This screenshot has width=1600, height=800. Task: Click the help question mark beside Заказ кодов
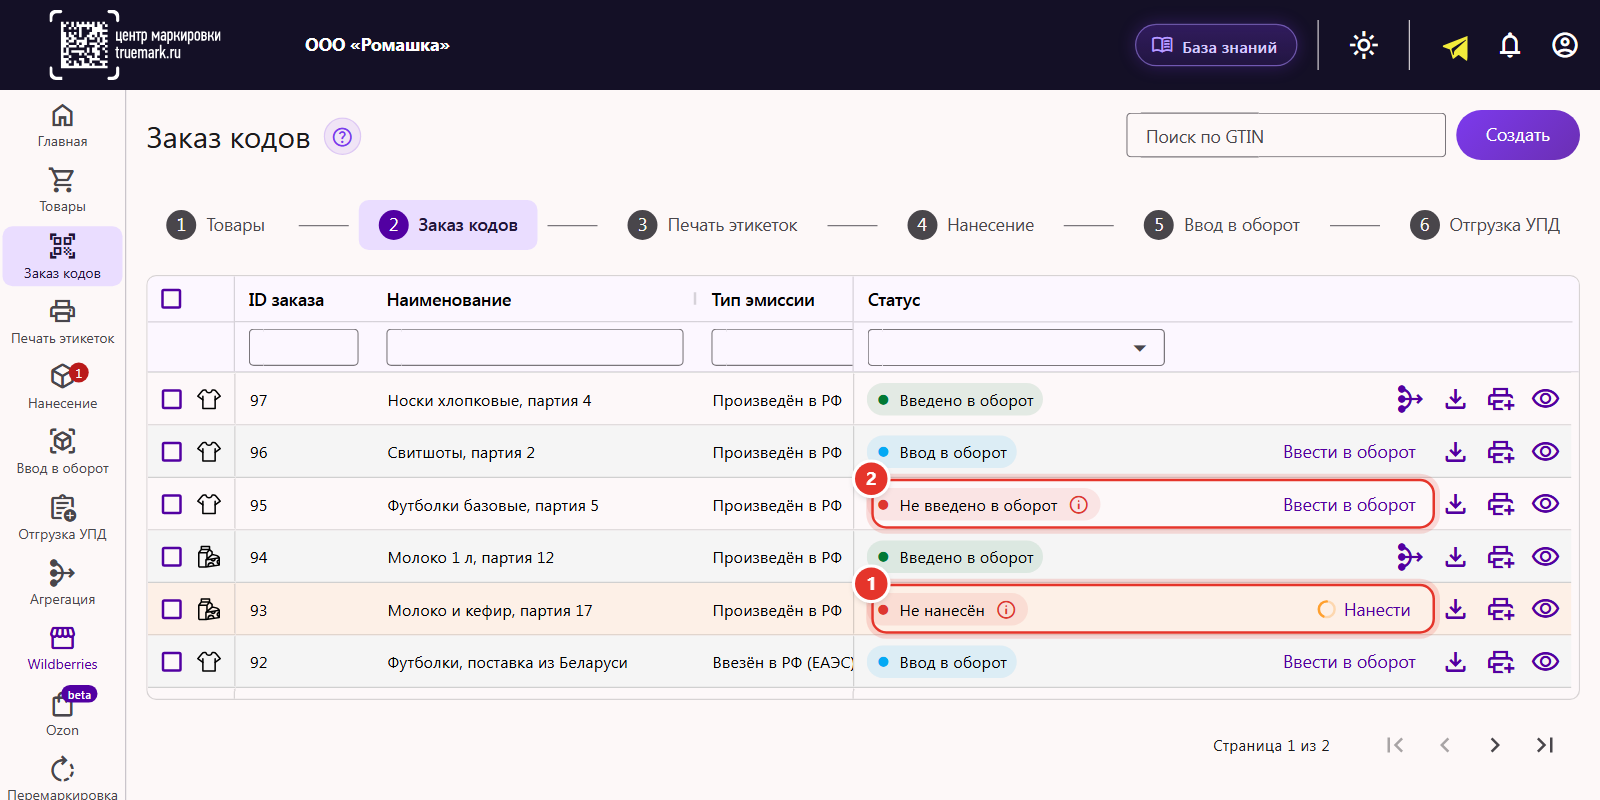[x=342, y=137]
